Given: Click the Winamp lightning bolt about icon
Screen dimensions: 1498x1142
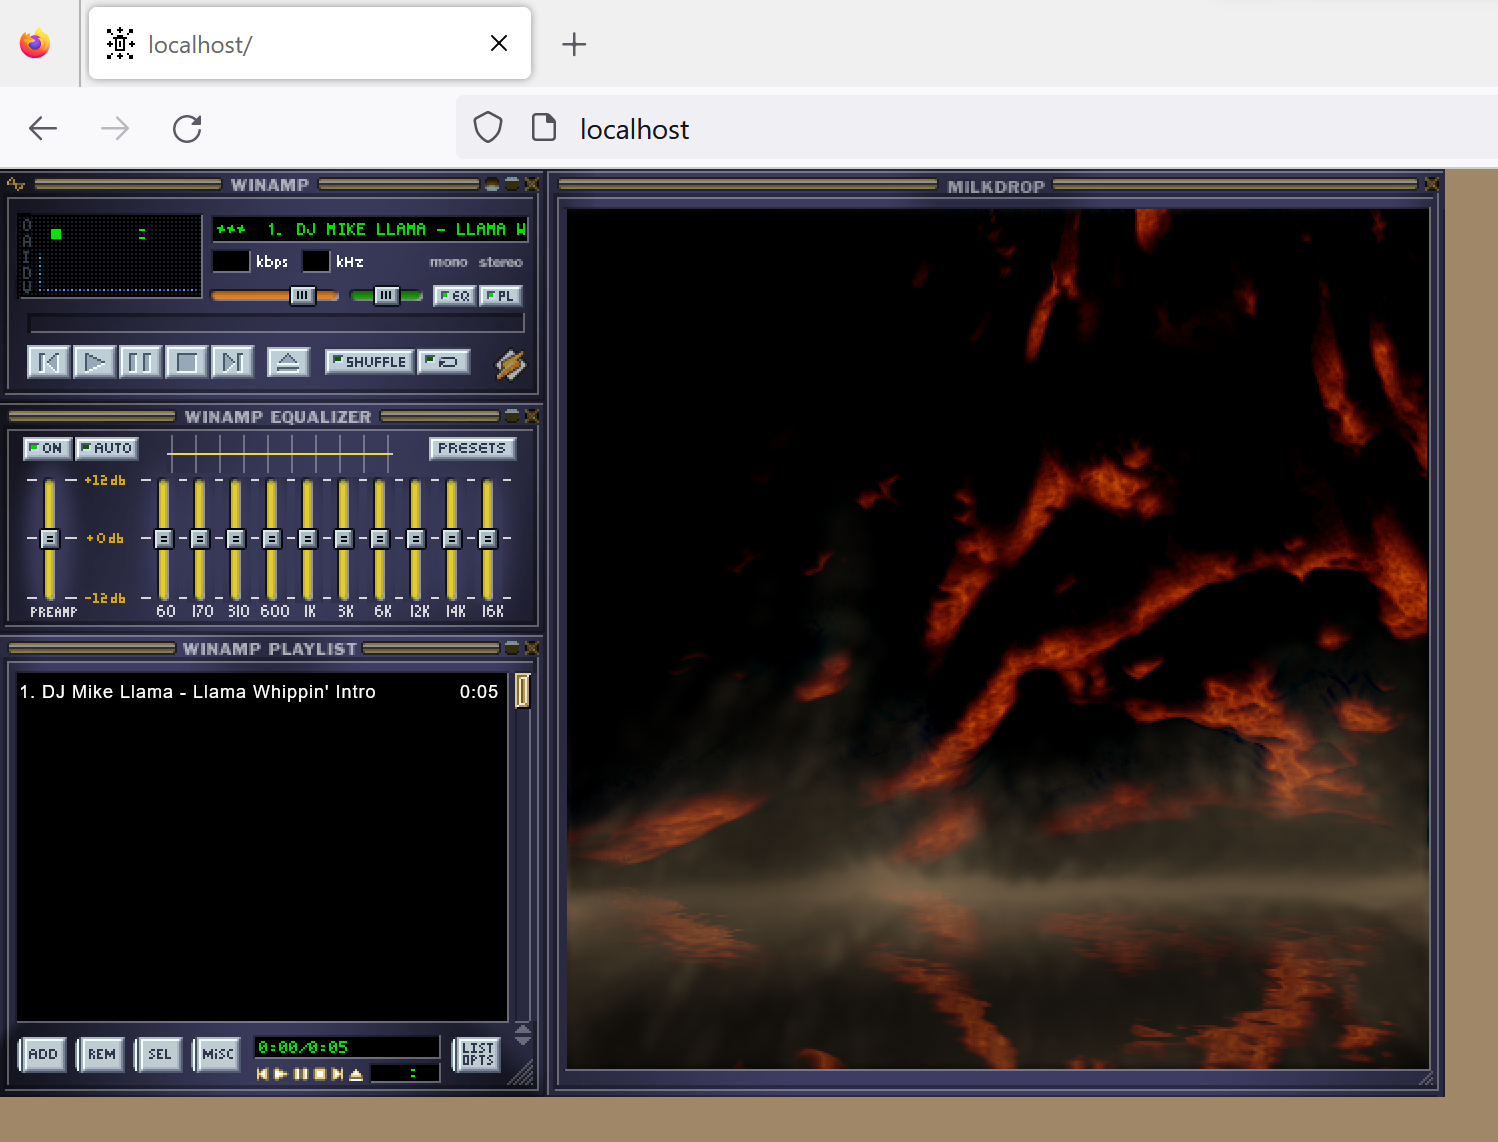Looking at the screenshot, I should click(511, 365).
